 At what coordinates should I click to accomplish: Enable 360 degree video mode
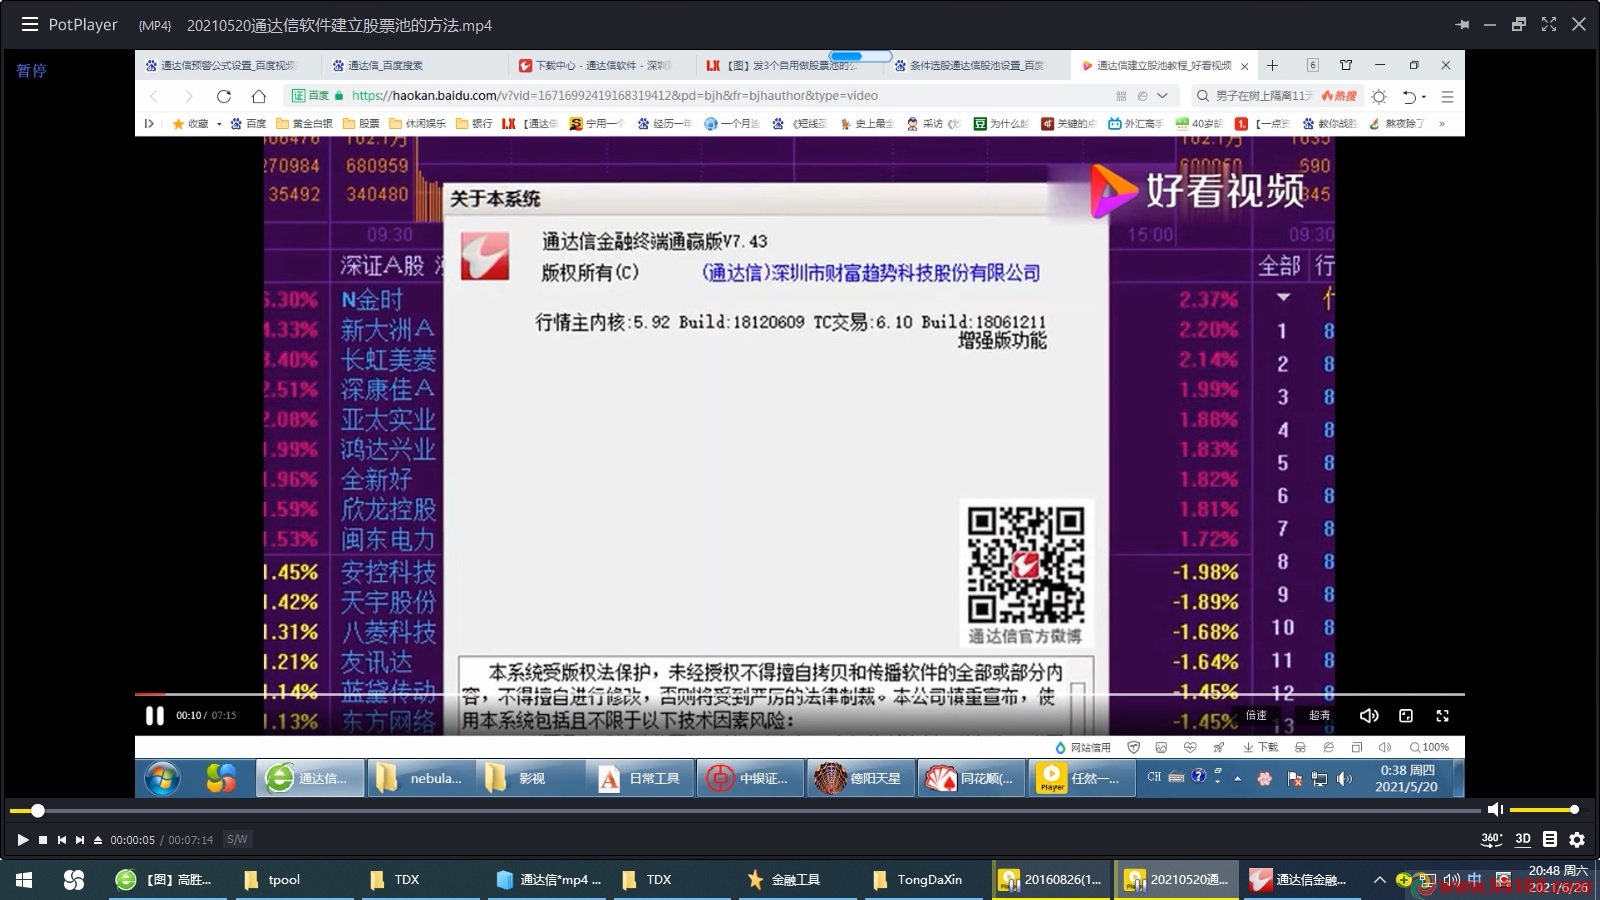(1491, 840)
